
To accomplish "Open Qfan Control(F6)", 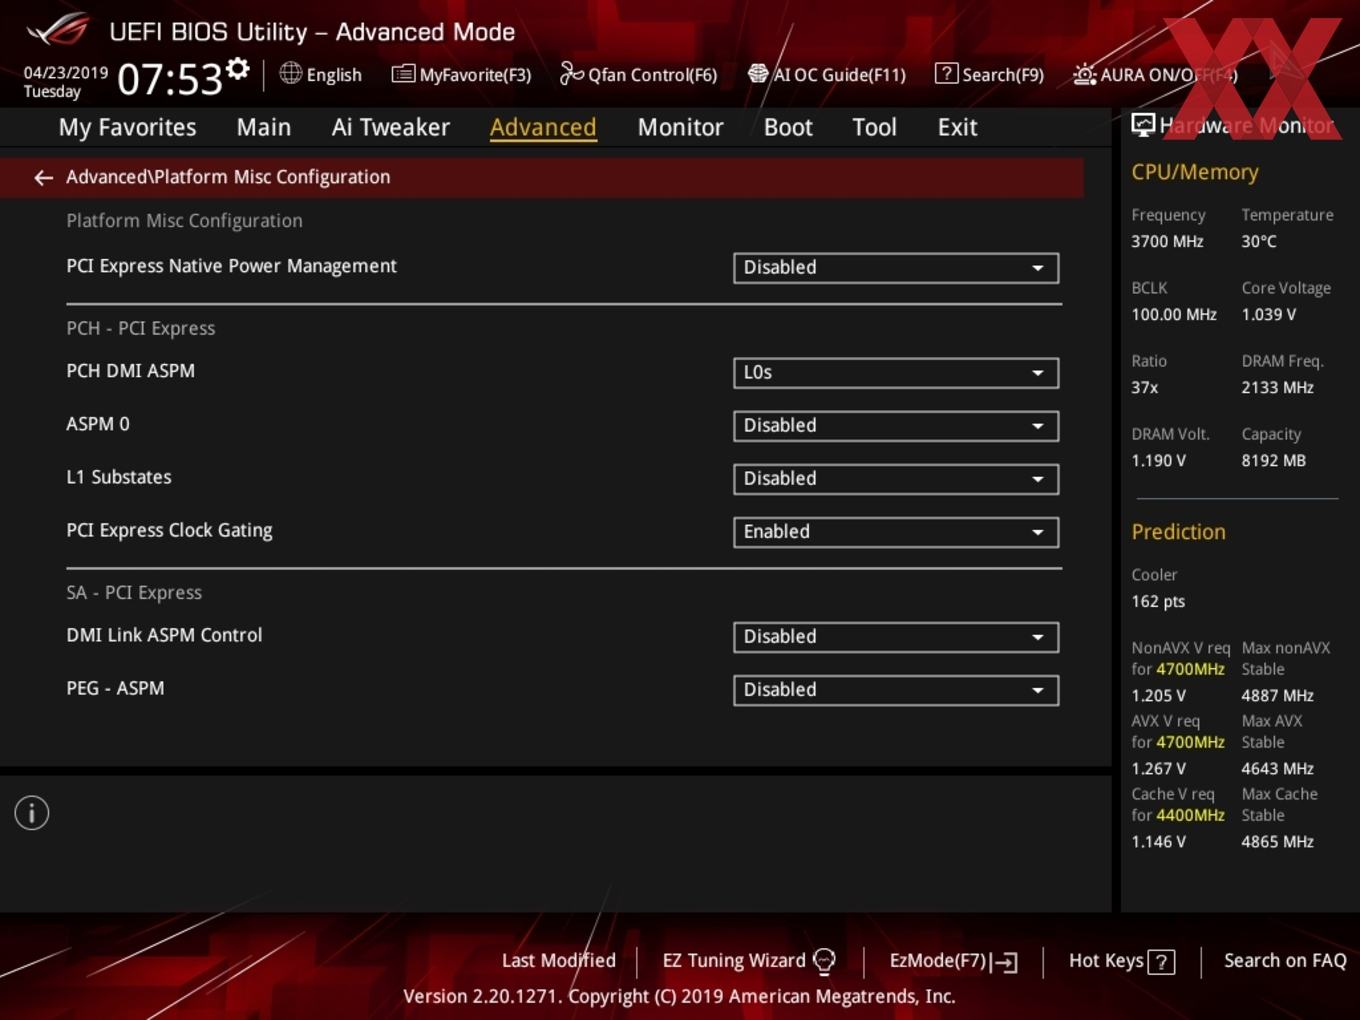I will pos(638,74).
